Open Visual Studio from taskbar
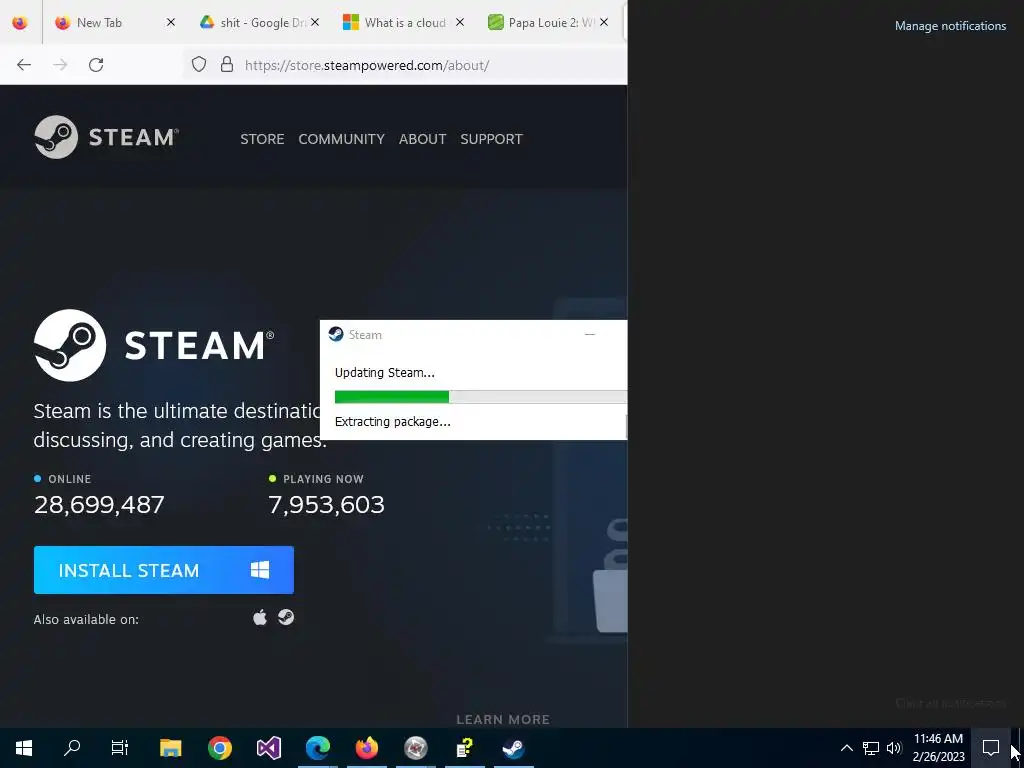1024x768 pixels. (269, 748)
